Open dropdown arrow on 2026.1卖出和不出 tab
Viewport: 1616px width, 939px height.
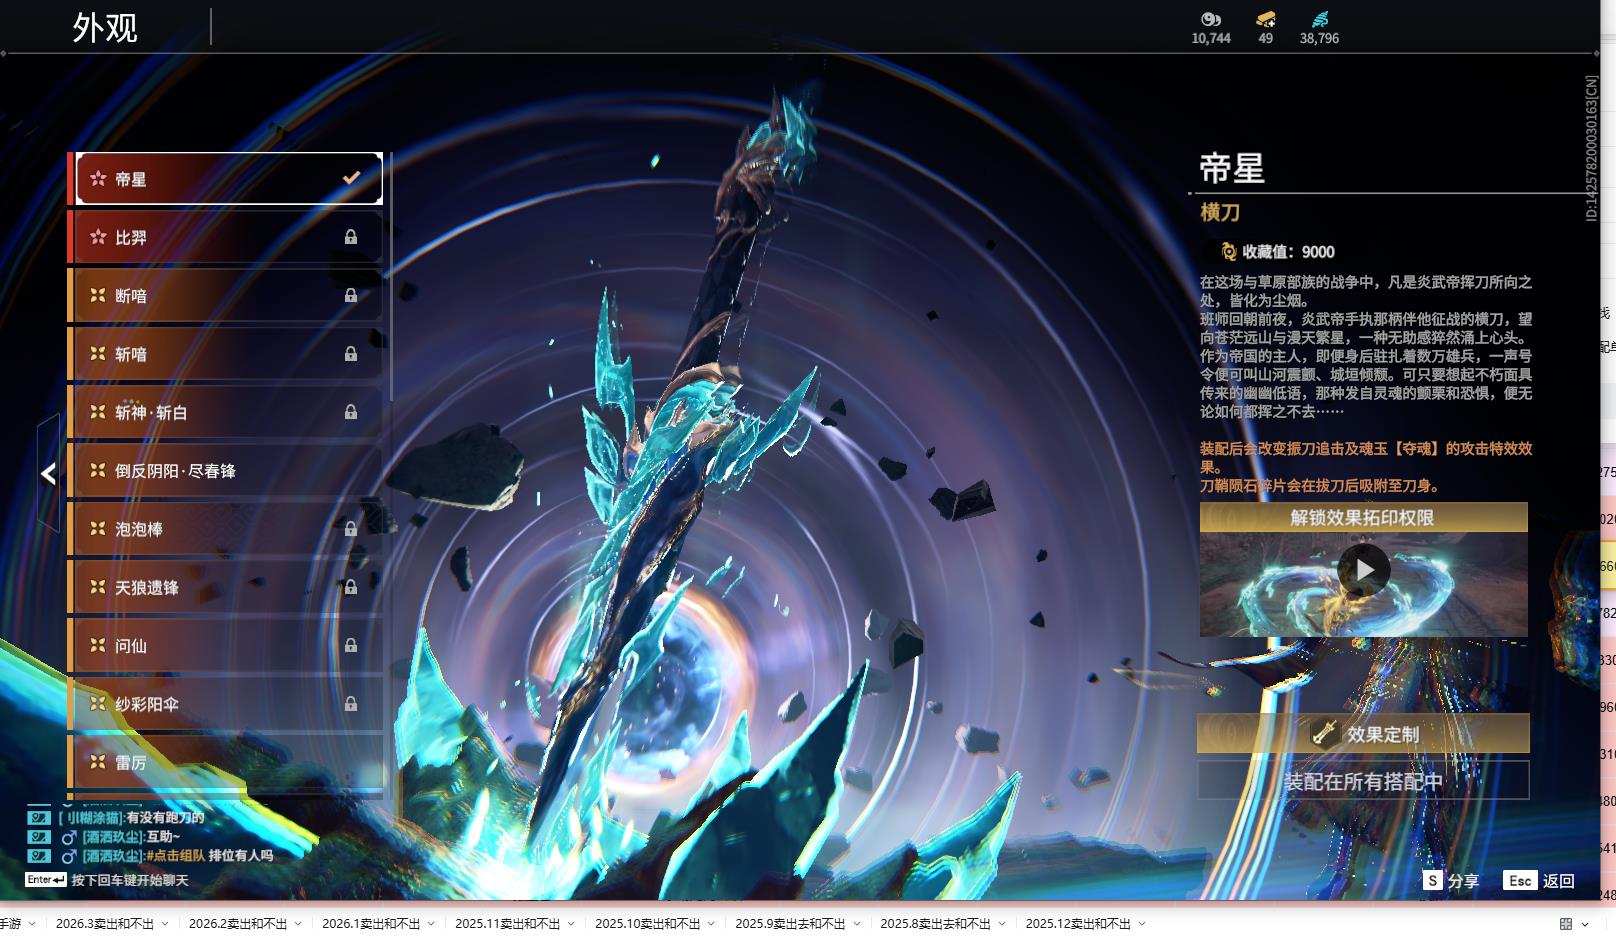click(431, 923)
